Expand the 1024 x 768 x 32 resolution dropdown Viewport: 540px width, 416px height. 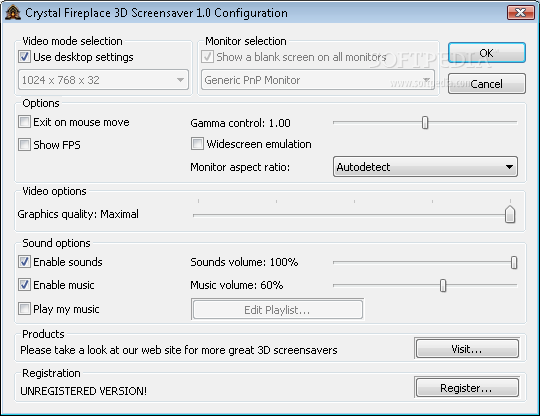(103, 80)
